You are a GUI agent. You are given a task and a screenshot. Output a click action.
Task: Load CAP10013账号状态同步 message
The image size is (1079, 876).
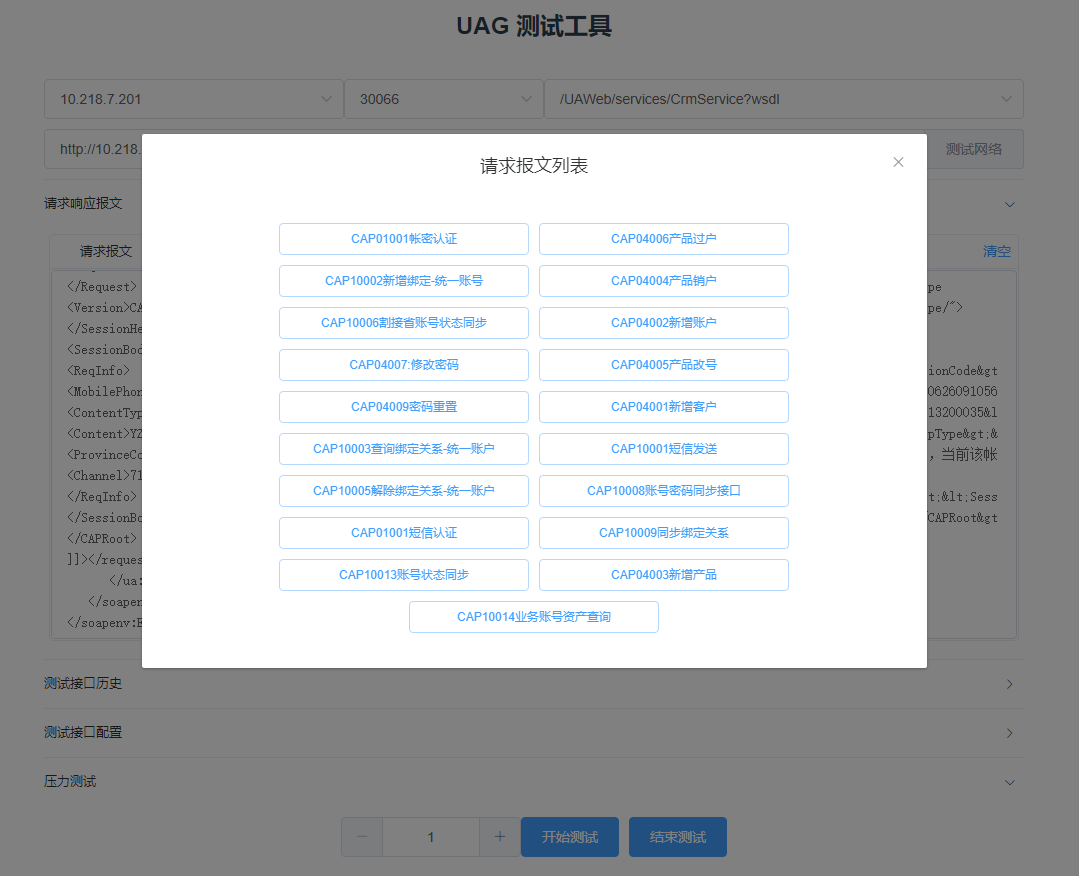[x=404, y=575]
